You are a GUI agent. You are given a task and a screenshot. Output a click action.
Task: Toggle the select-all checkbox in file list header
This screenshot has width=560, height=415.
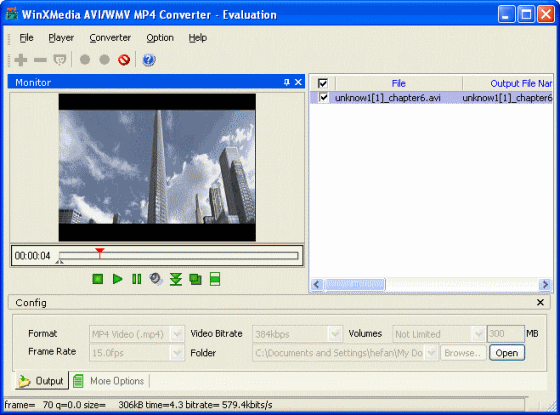[322, 83]
